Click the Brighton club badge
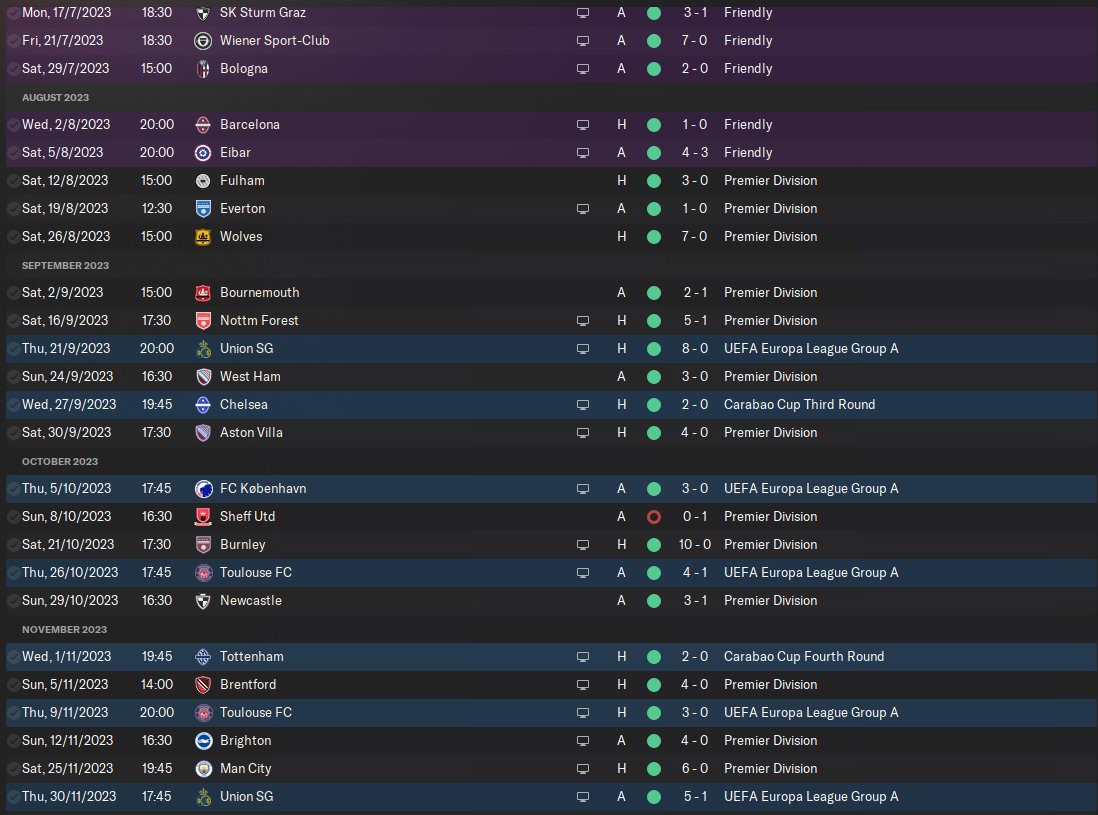The image size is (1098, 815). click(203, 741)
